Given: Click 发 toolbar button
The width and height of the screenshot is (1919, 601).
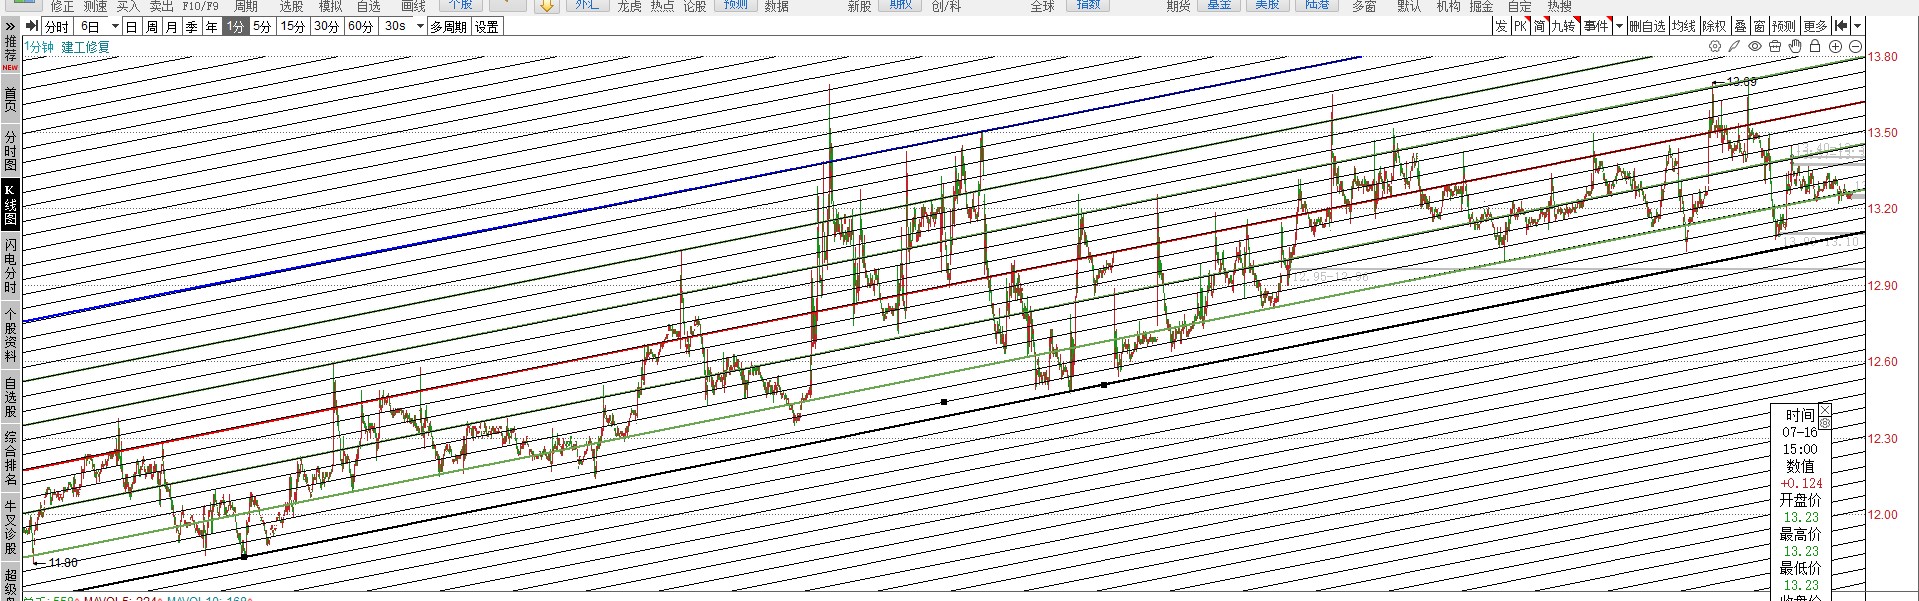Looking at the screenshot, I should coord(1501,26).
